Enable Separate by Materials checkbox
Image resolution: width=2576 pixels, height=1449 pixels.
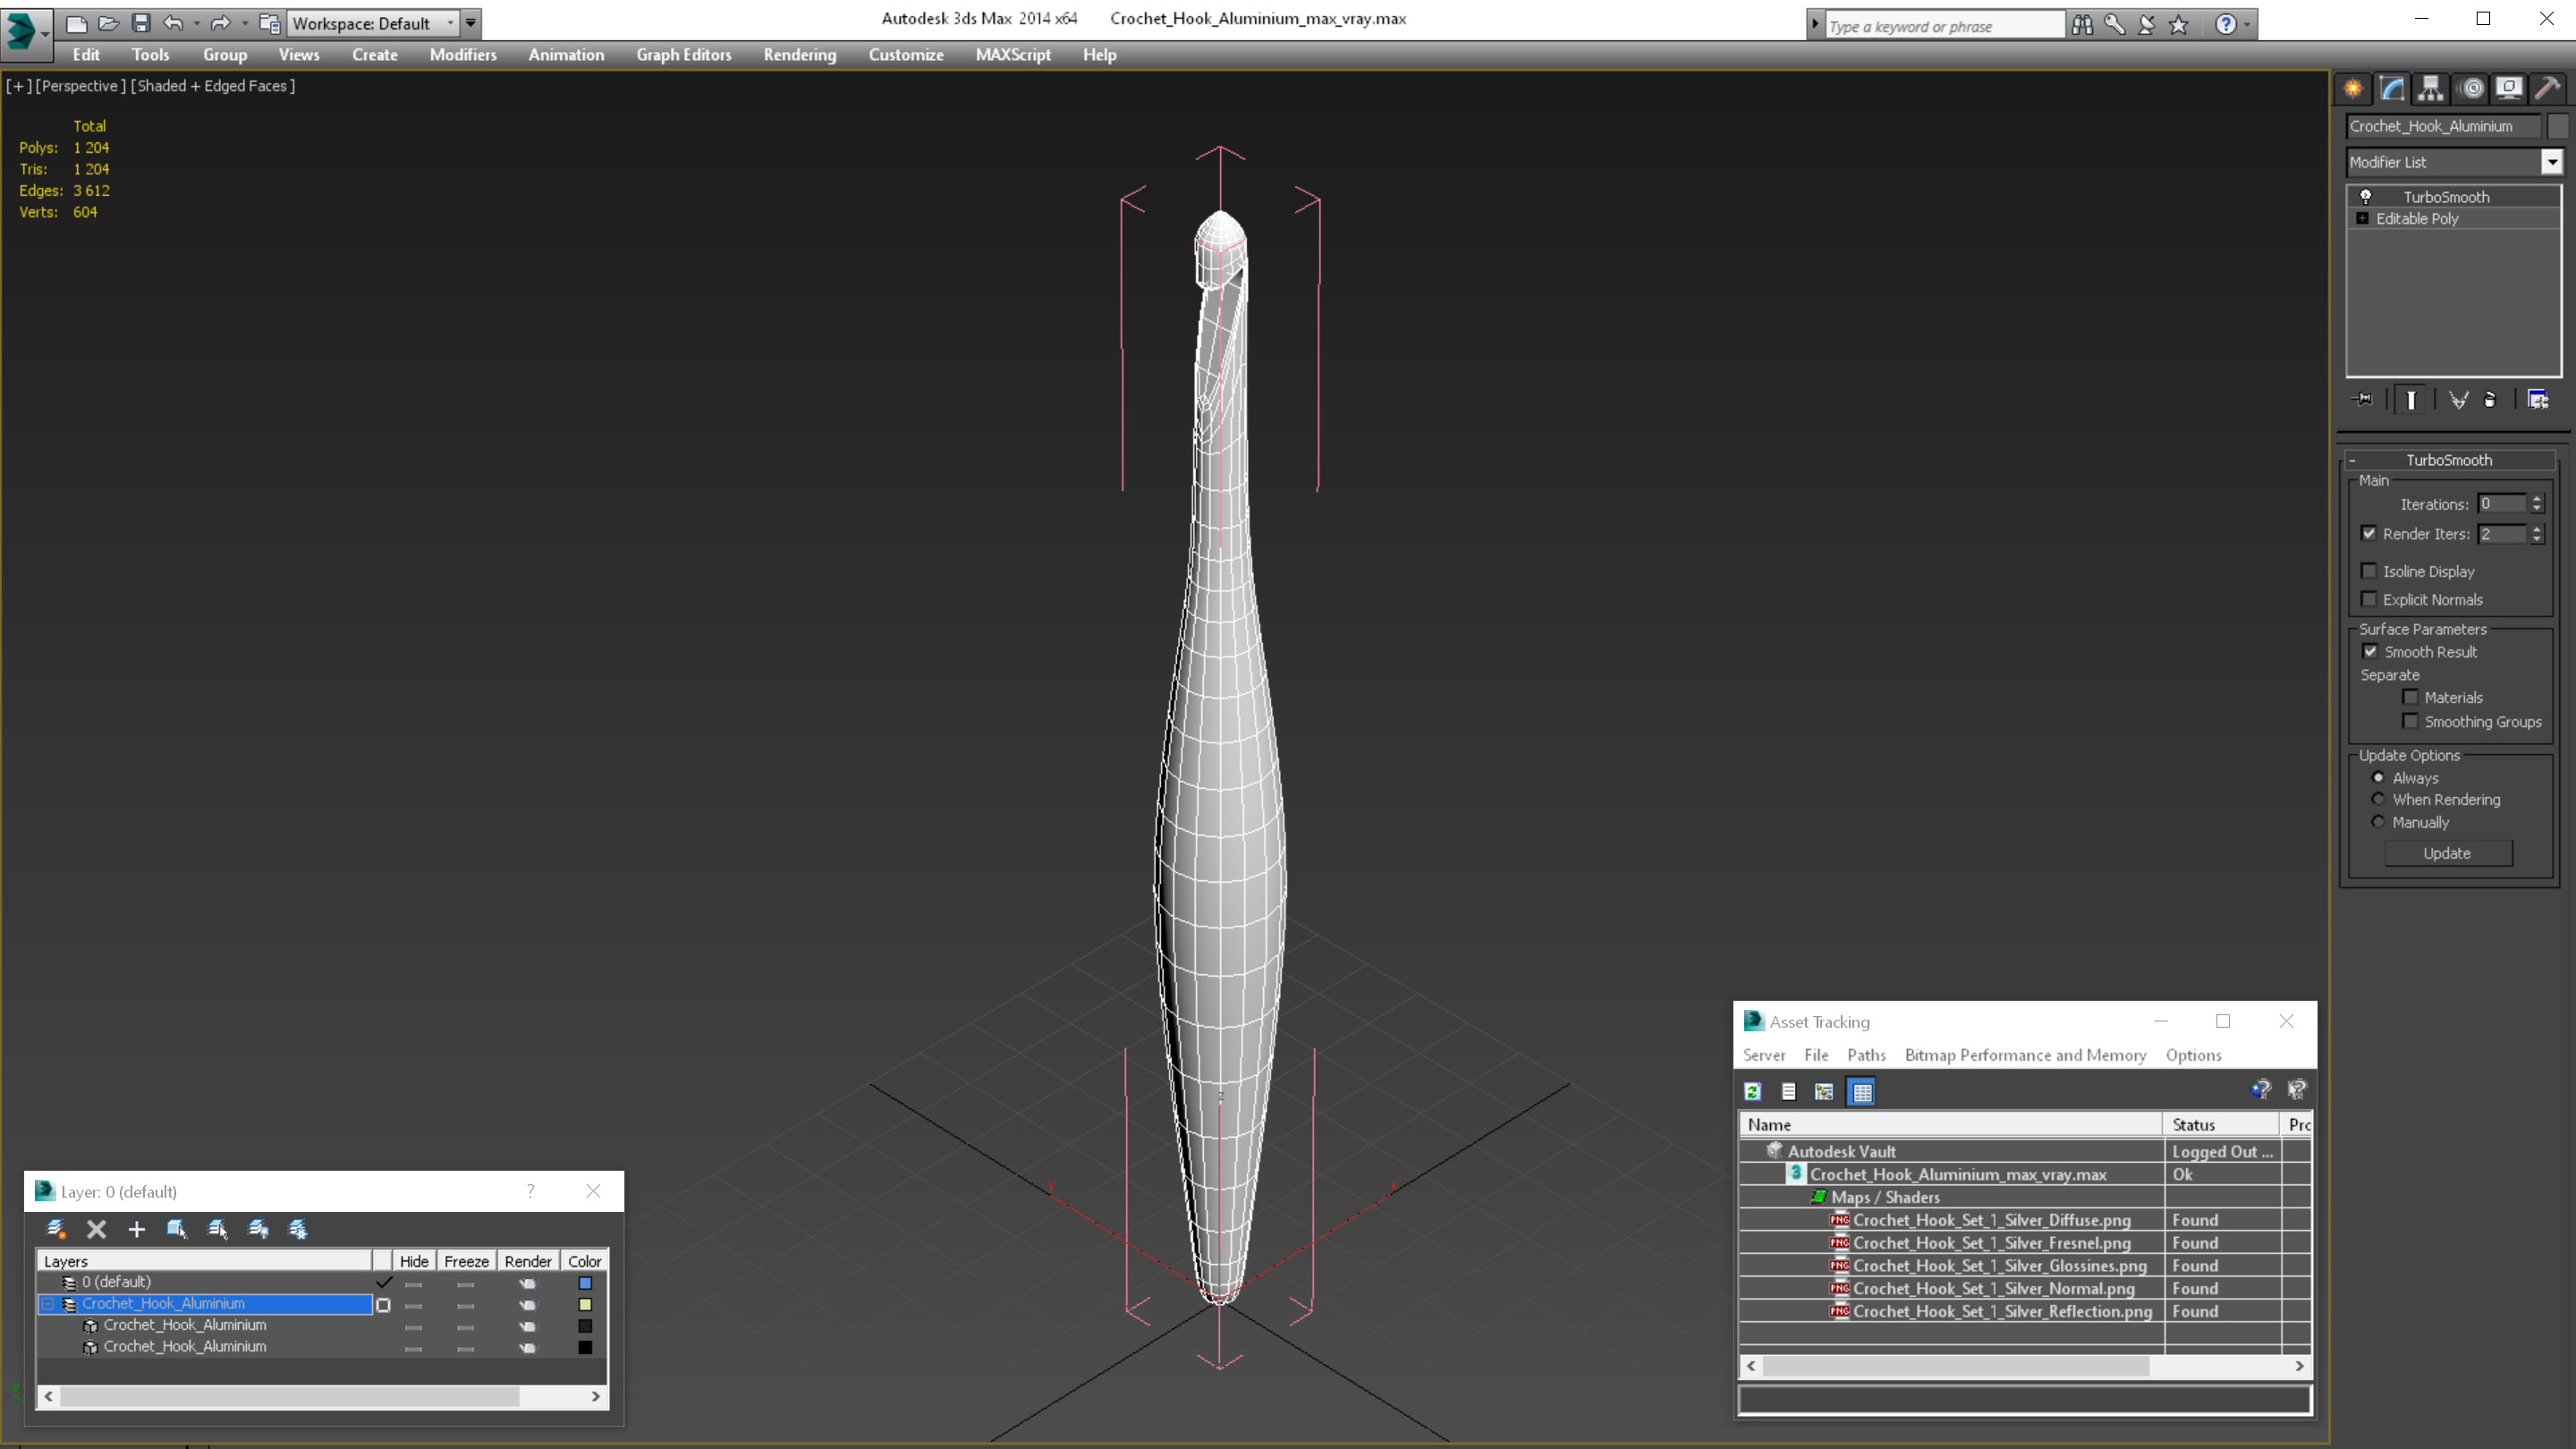point(2411,698)
